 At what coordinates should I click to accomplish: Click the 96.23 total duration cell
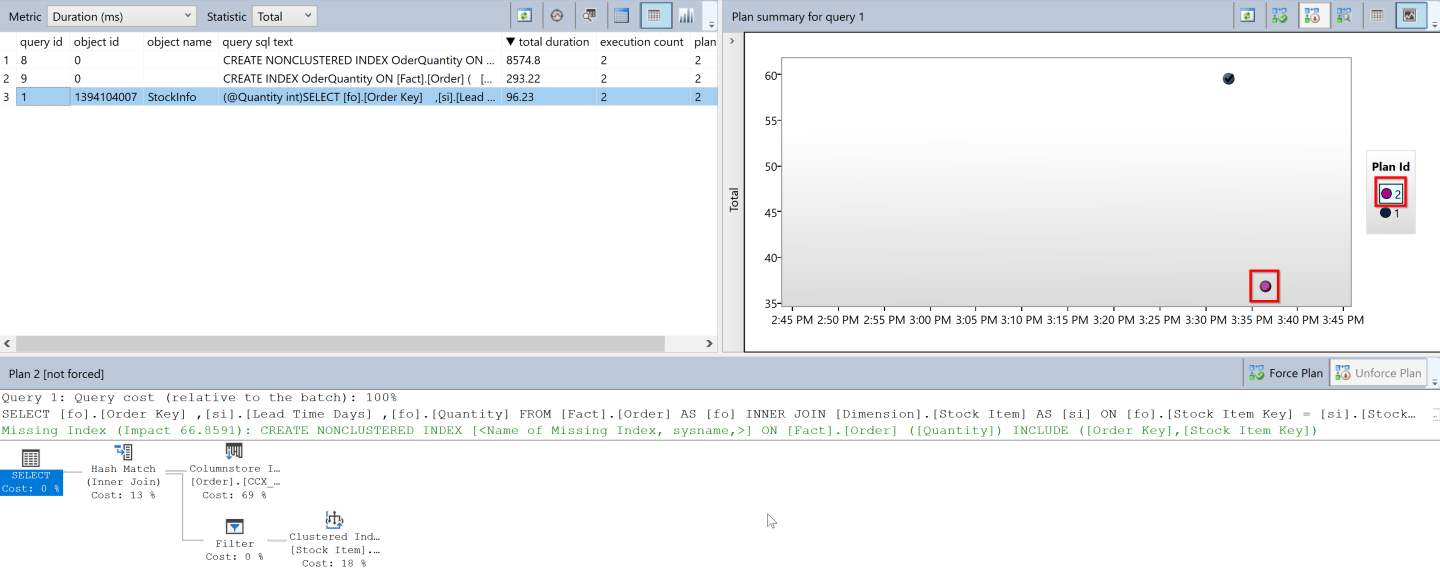point(549,97)
